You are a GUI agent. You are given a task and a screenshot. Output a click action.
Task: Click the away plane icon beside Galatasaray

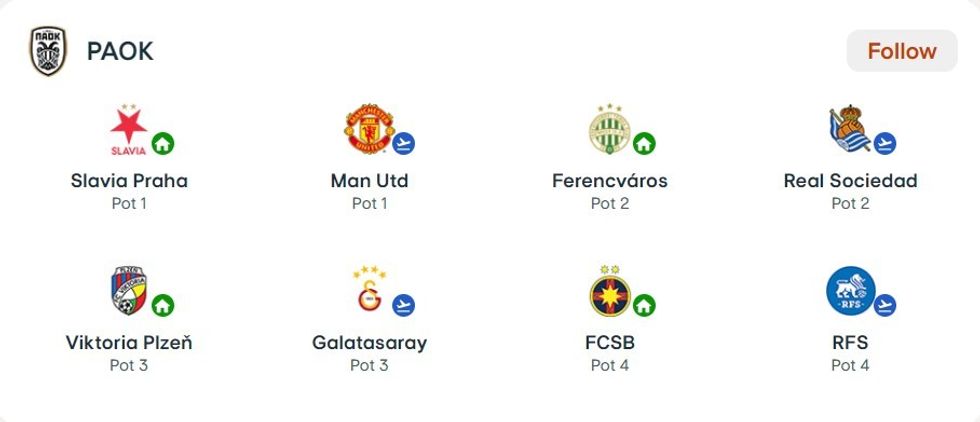click(404, 305)
